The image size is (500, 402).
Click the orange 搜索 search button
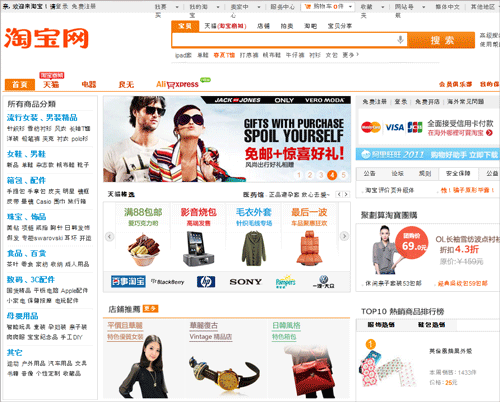[442, 40]
